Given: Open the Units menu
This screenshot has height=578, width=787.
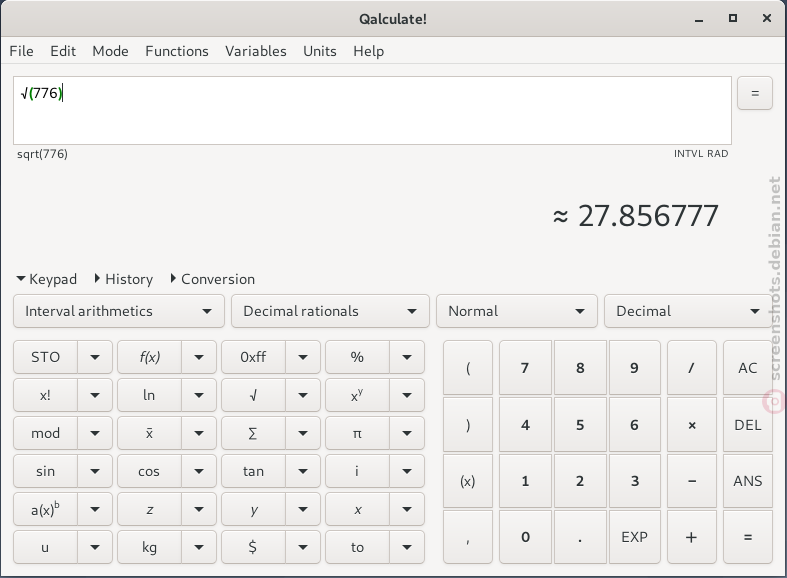Looking at the screenshot, I should 320,51.
